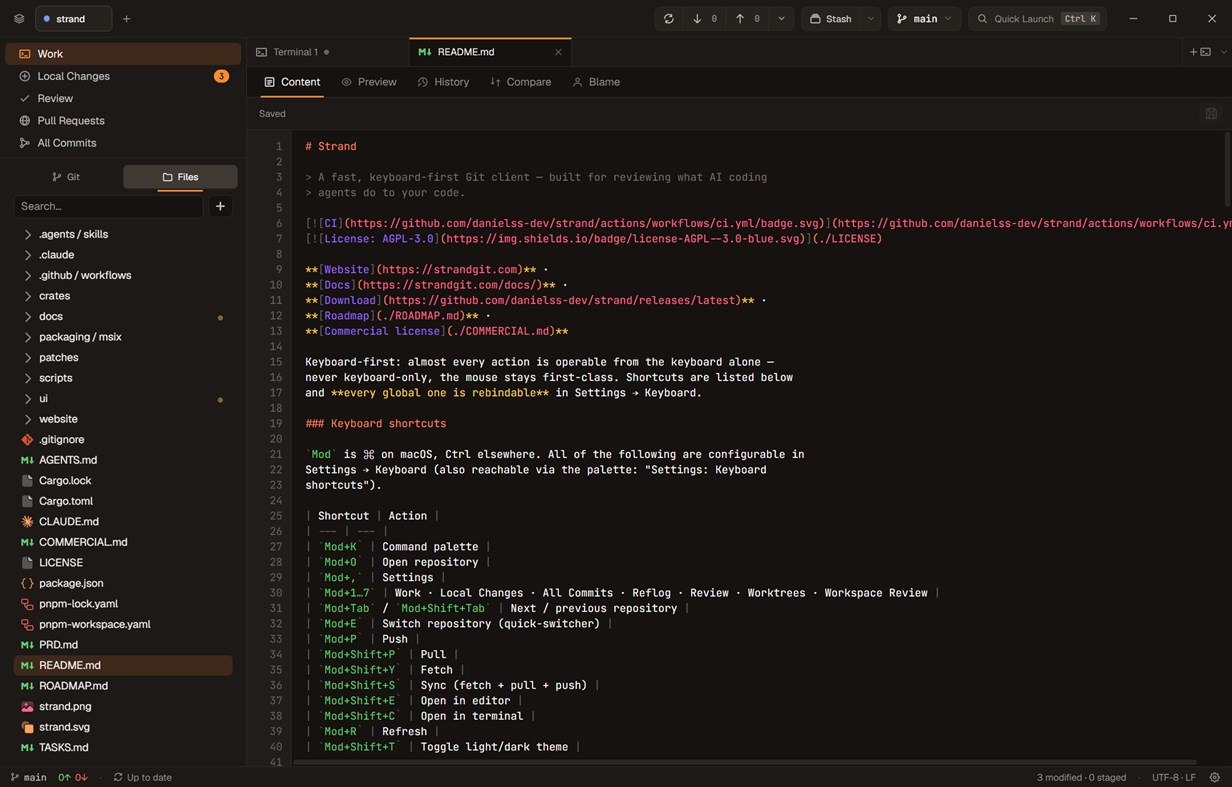Click Up to date sync status
1232x787 pixels.
point(142,777)
